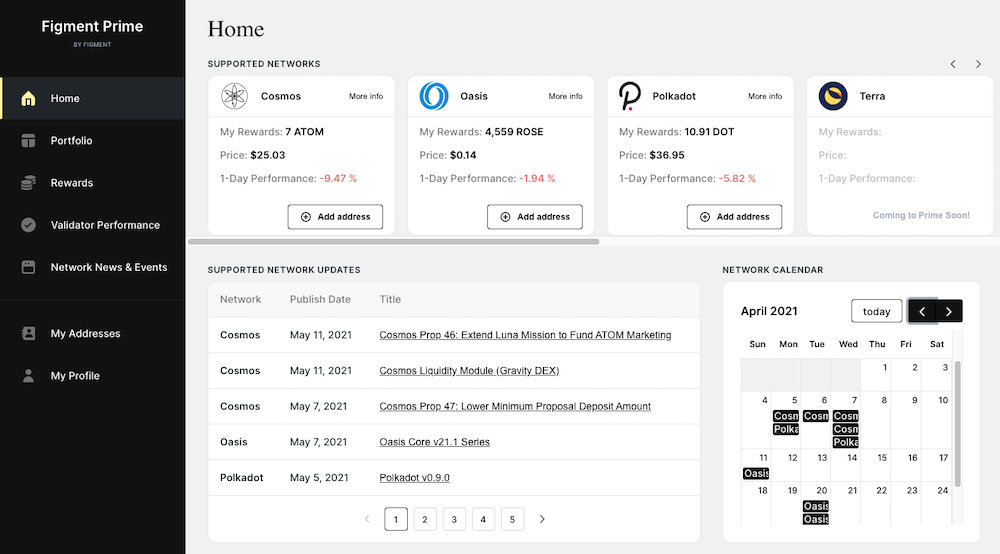Click the Network News & Events calendar icon
1000x554 pixels.
coord(28,267)
